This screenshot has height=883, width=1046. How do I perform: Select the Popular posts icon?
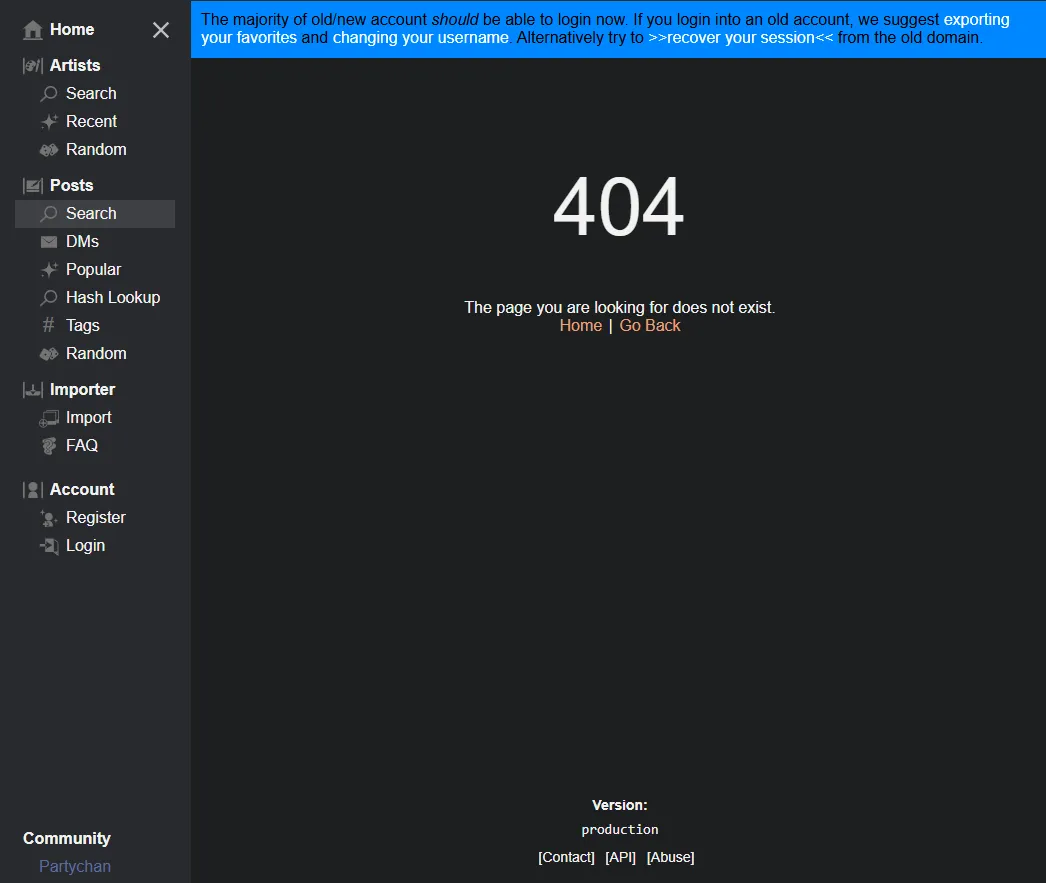(48, 269)
